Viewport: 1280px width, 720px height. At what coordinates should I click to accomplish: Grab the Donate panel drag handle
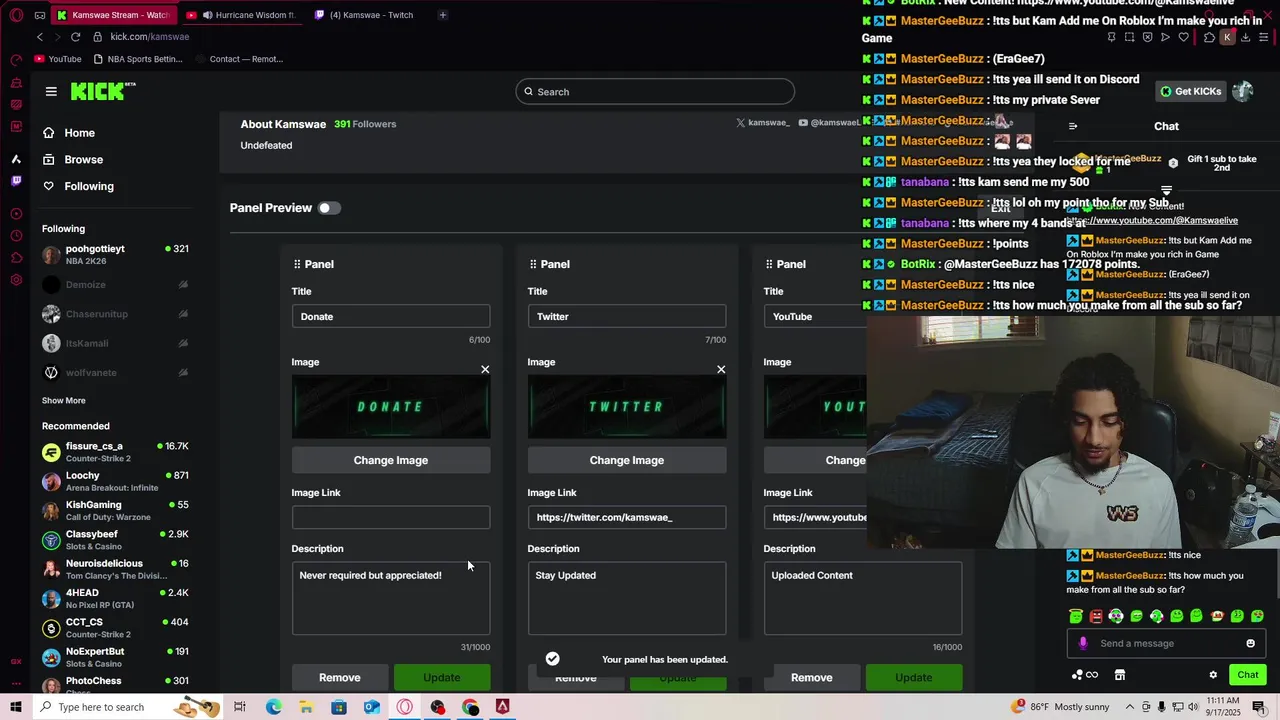(x=297, y=264)
